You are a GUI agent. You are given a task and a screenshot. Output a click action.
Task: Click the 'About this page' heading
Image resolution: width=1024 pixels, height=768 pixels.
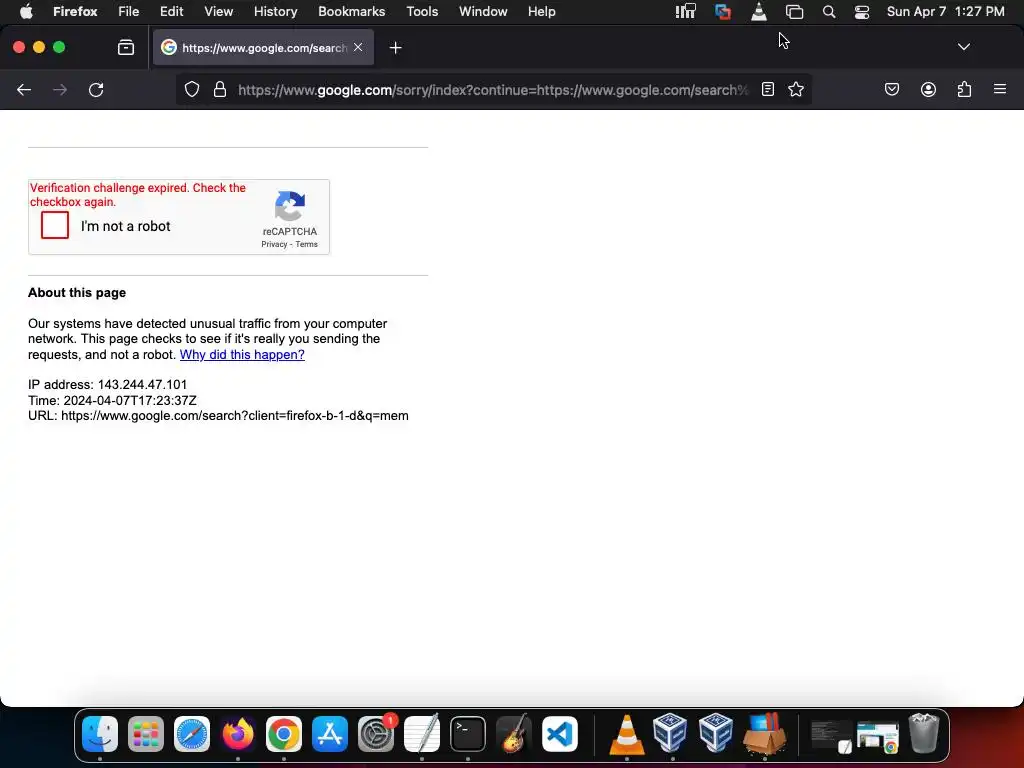coord(77,293)
